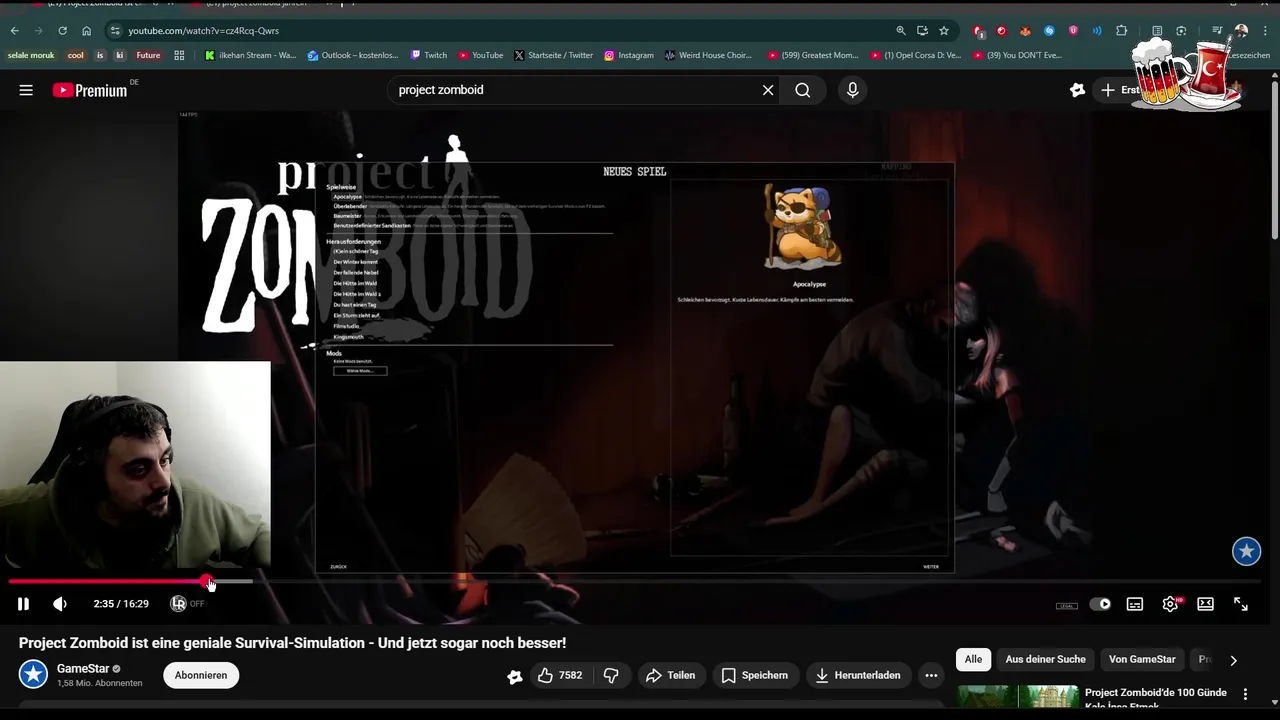Open the GameStar channel avatar
This screenshot has width=1280, height=720.
(x=33, y=674)
